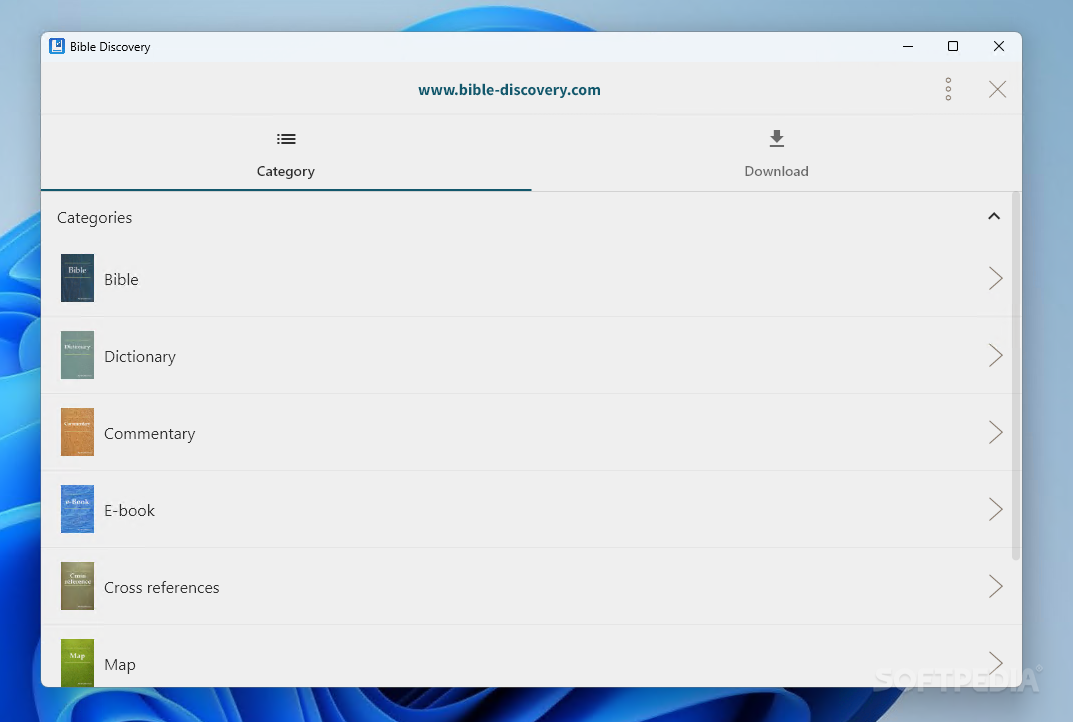Close the Bible Discovery window
The width and height of the screenshot is (1073, 722).
(998, 47)
